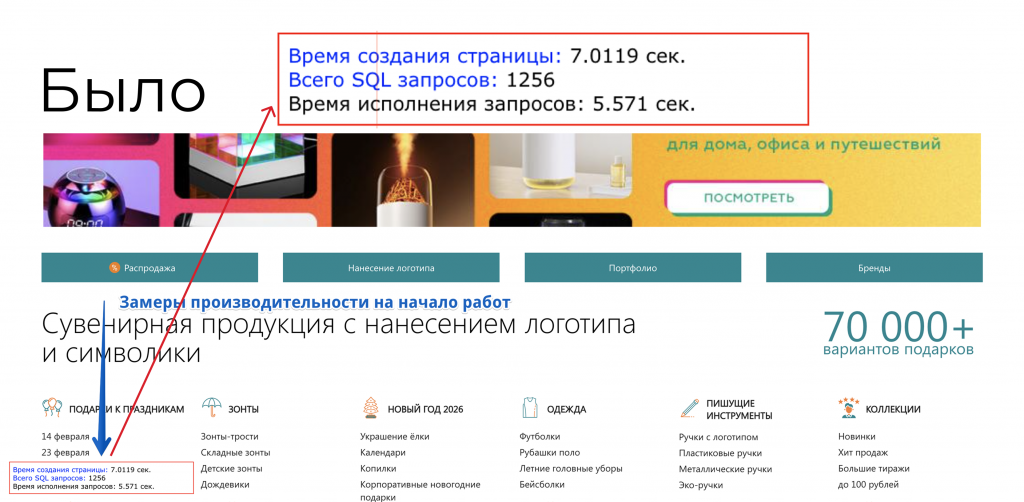This screenshot has height=502, width=1024.
Task: Open Копилки link
Action: pyautogui.click(x=378, y=468)
